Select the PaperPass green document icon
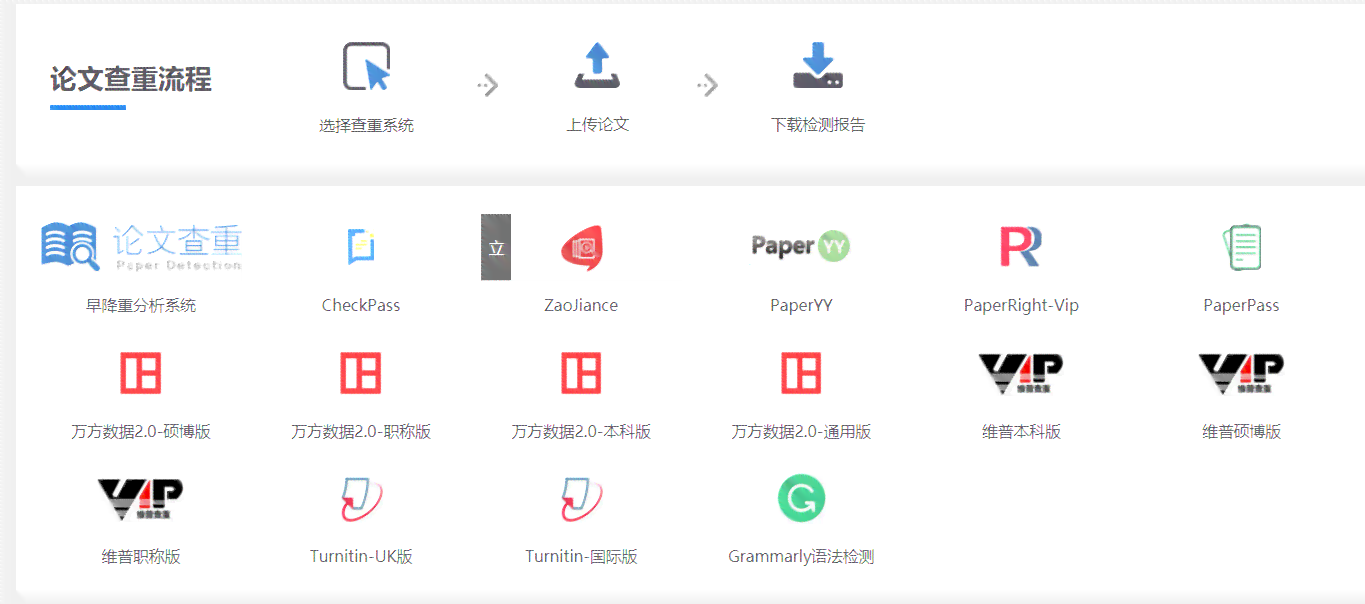The image size is (1365, 604). point(1241,248)
